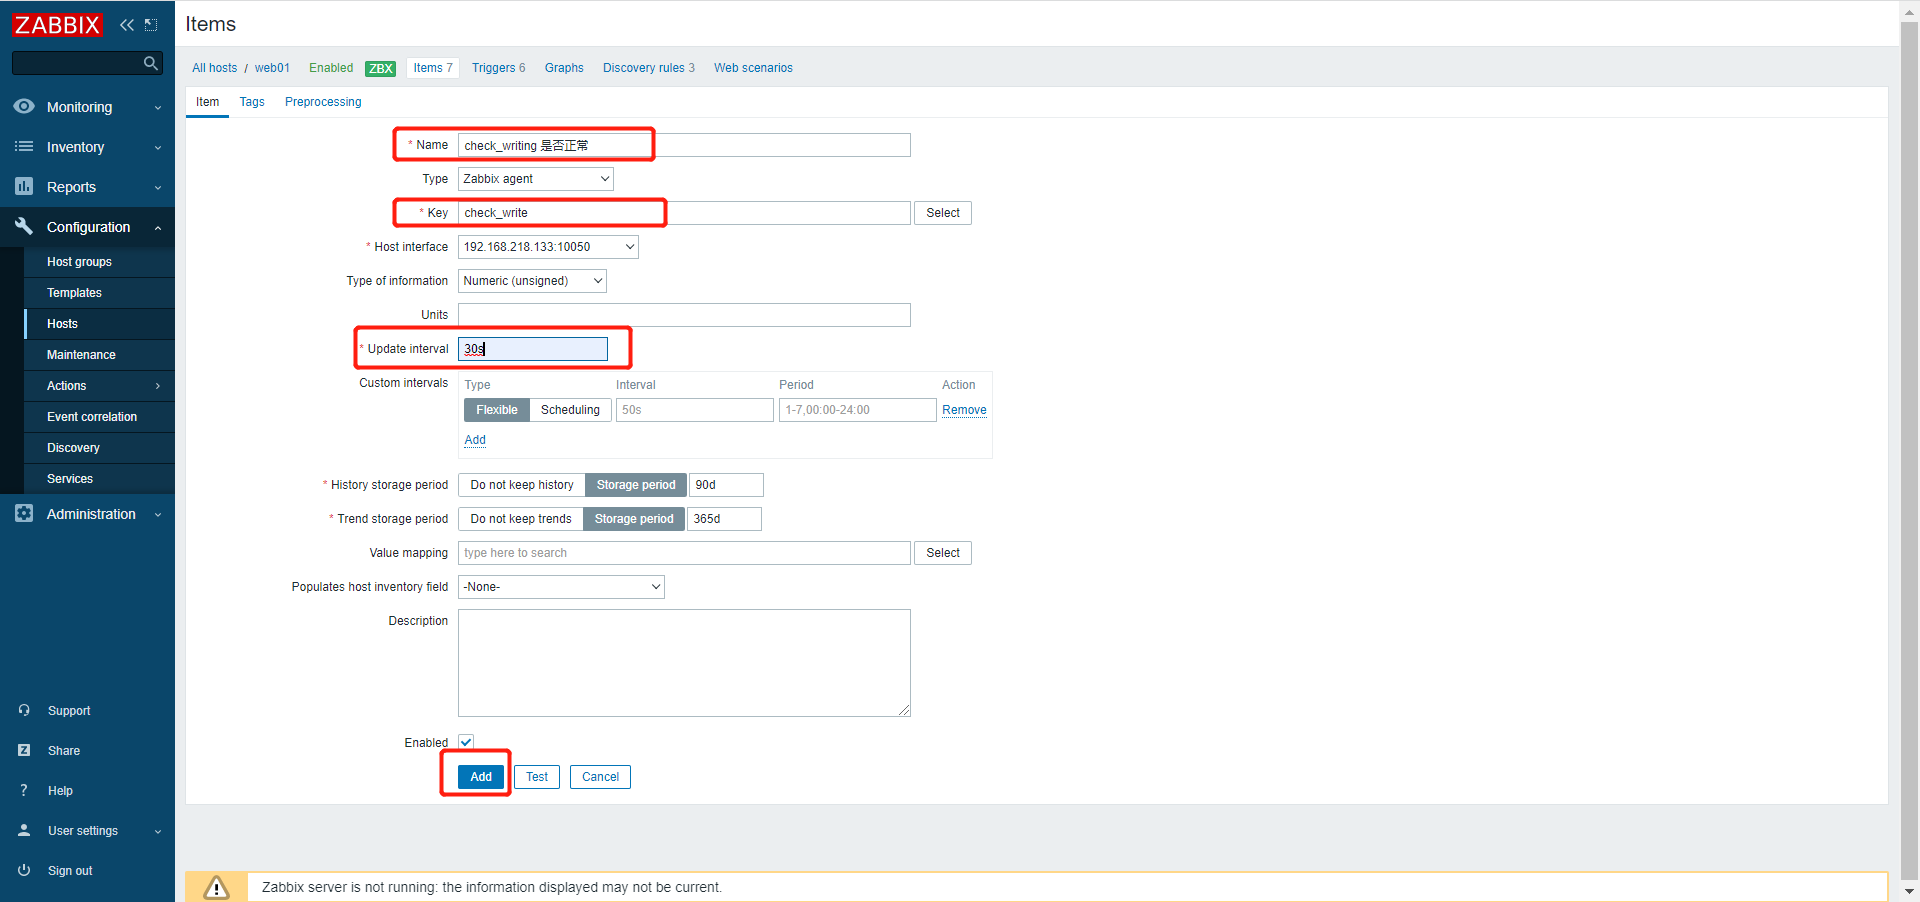Click the sidebar kiosk-mode icon

(x=151, y=25)
